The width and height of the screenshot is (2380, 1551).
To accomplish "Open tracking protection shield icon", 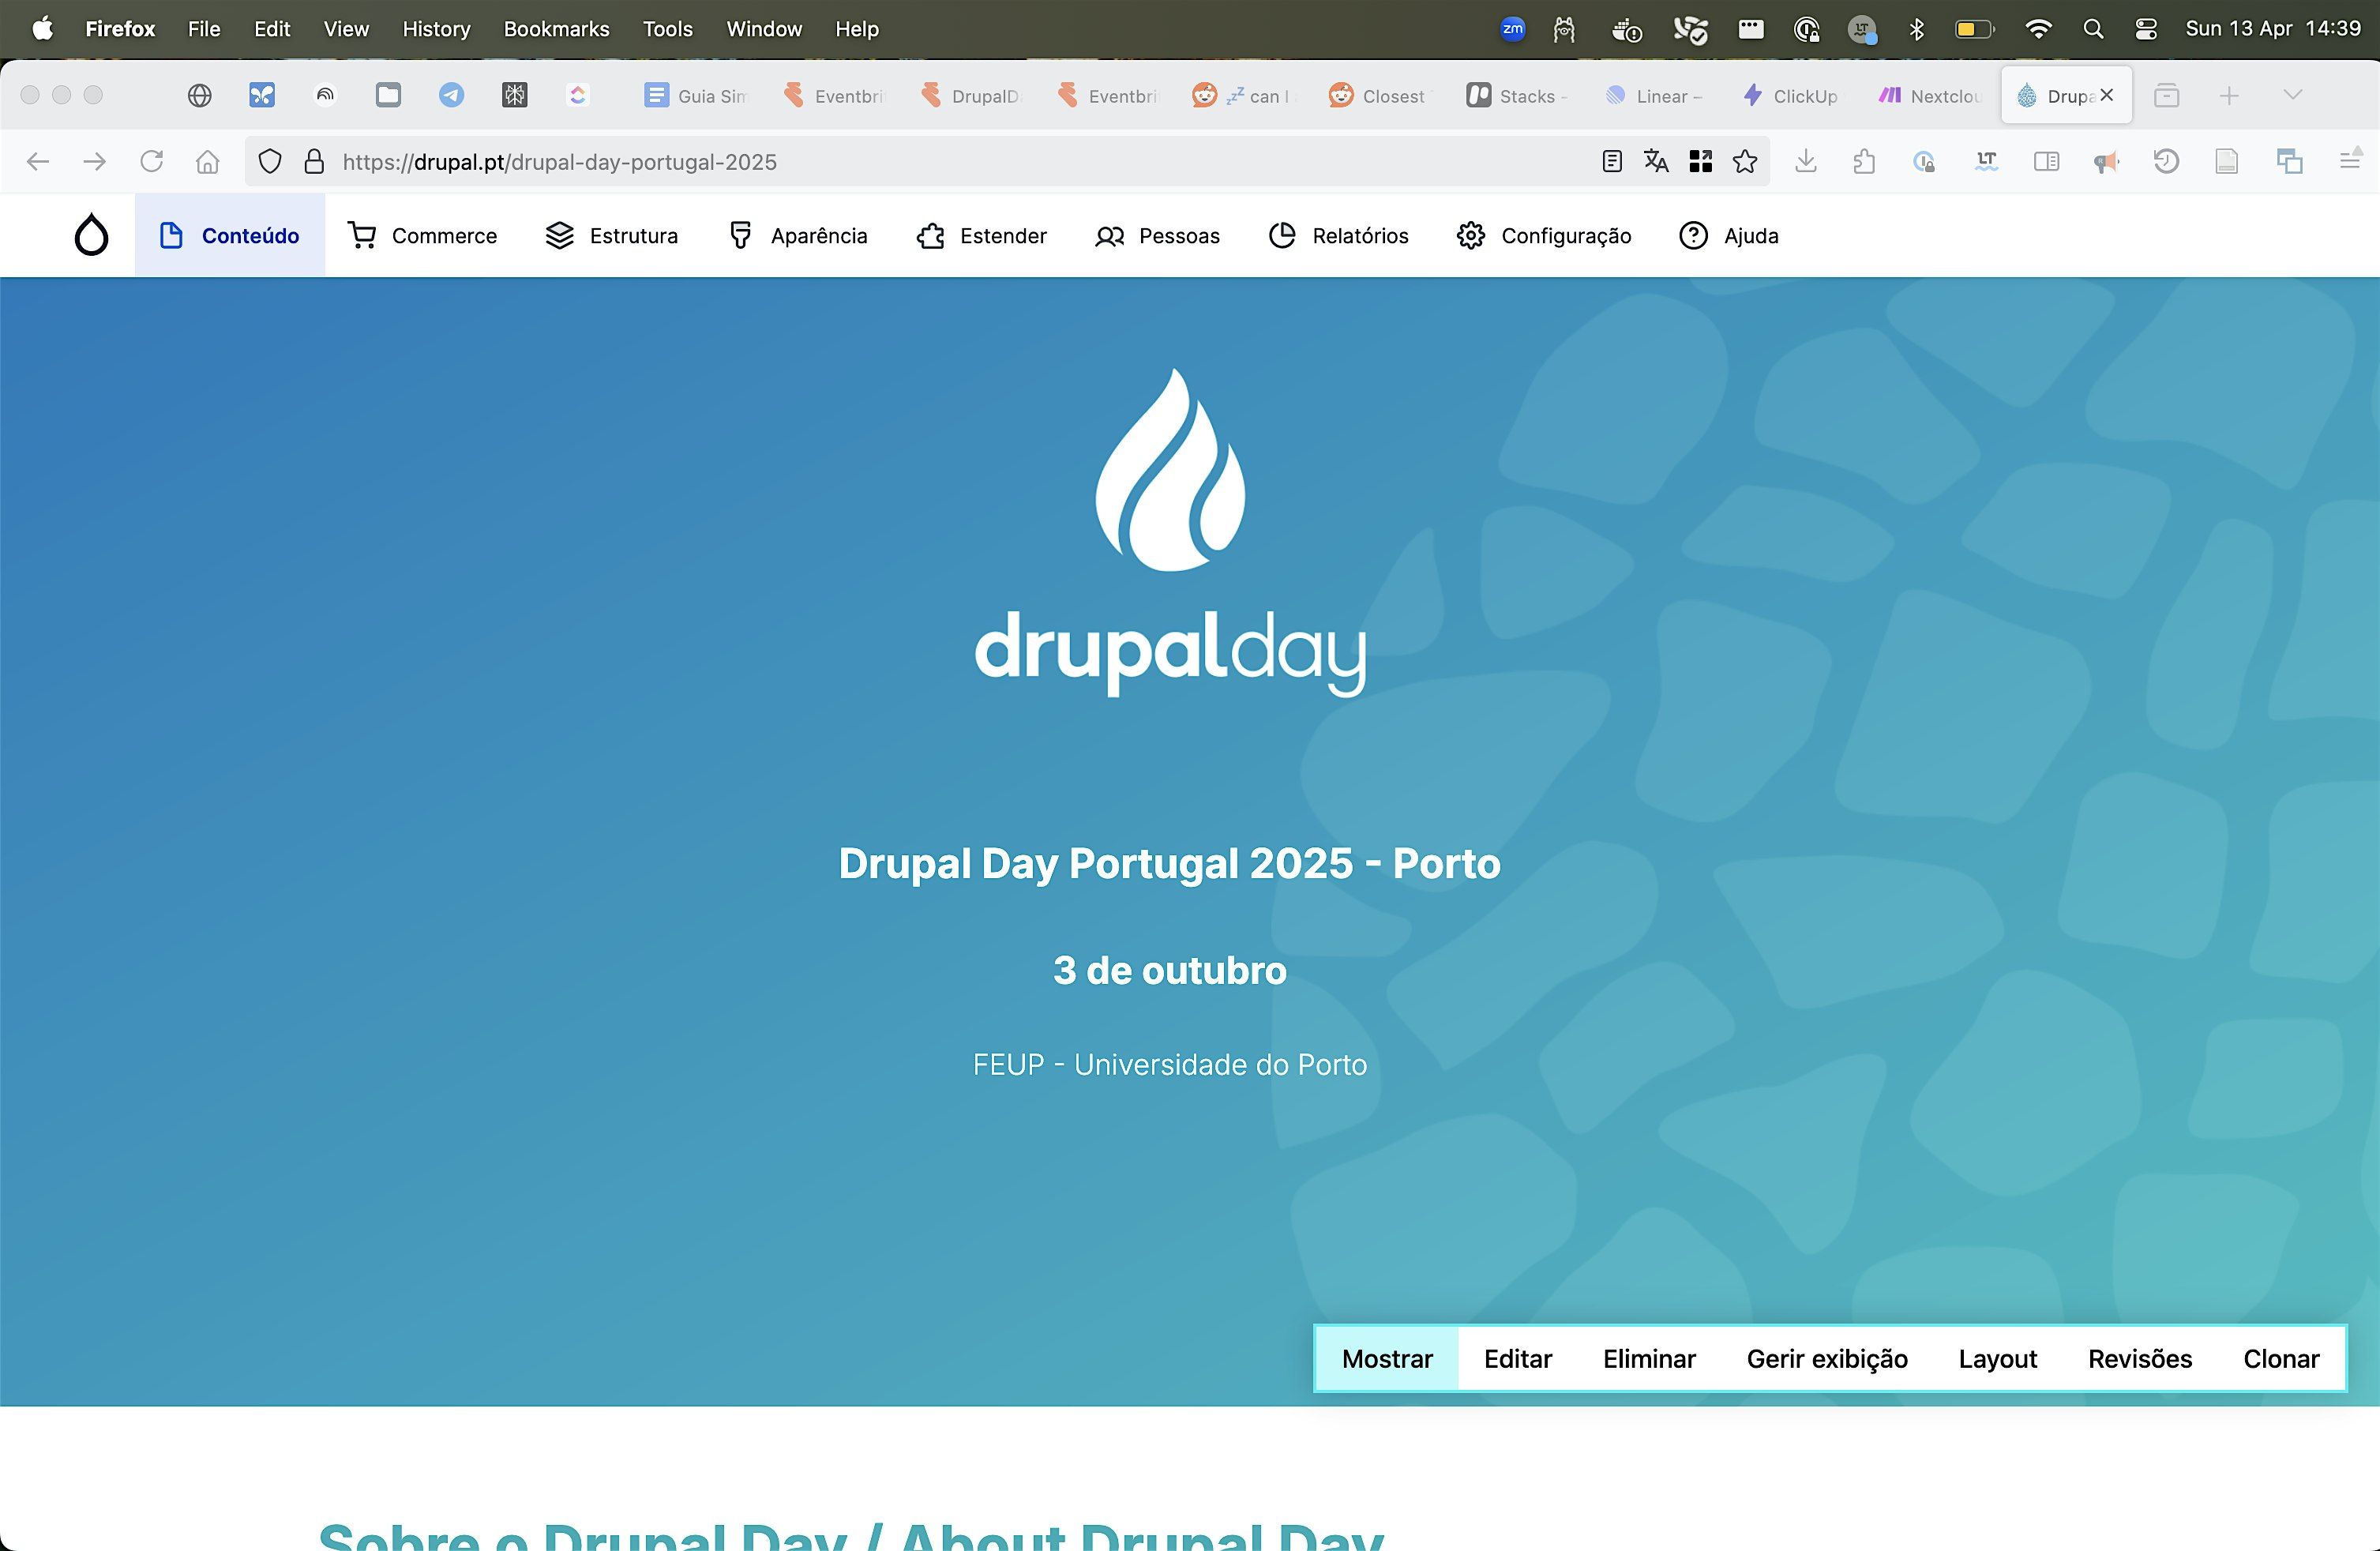I will tap(270, 161).
